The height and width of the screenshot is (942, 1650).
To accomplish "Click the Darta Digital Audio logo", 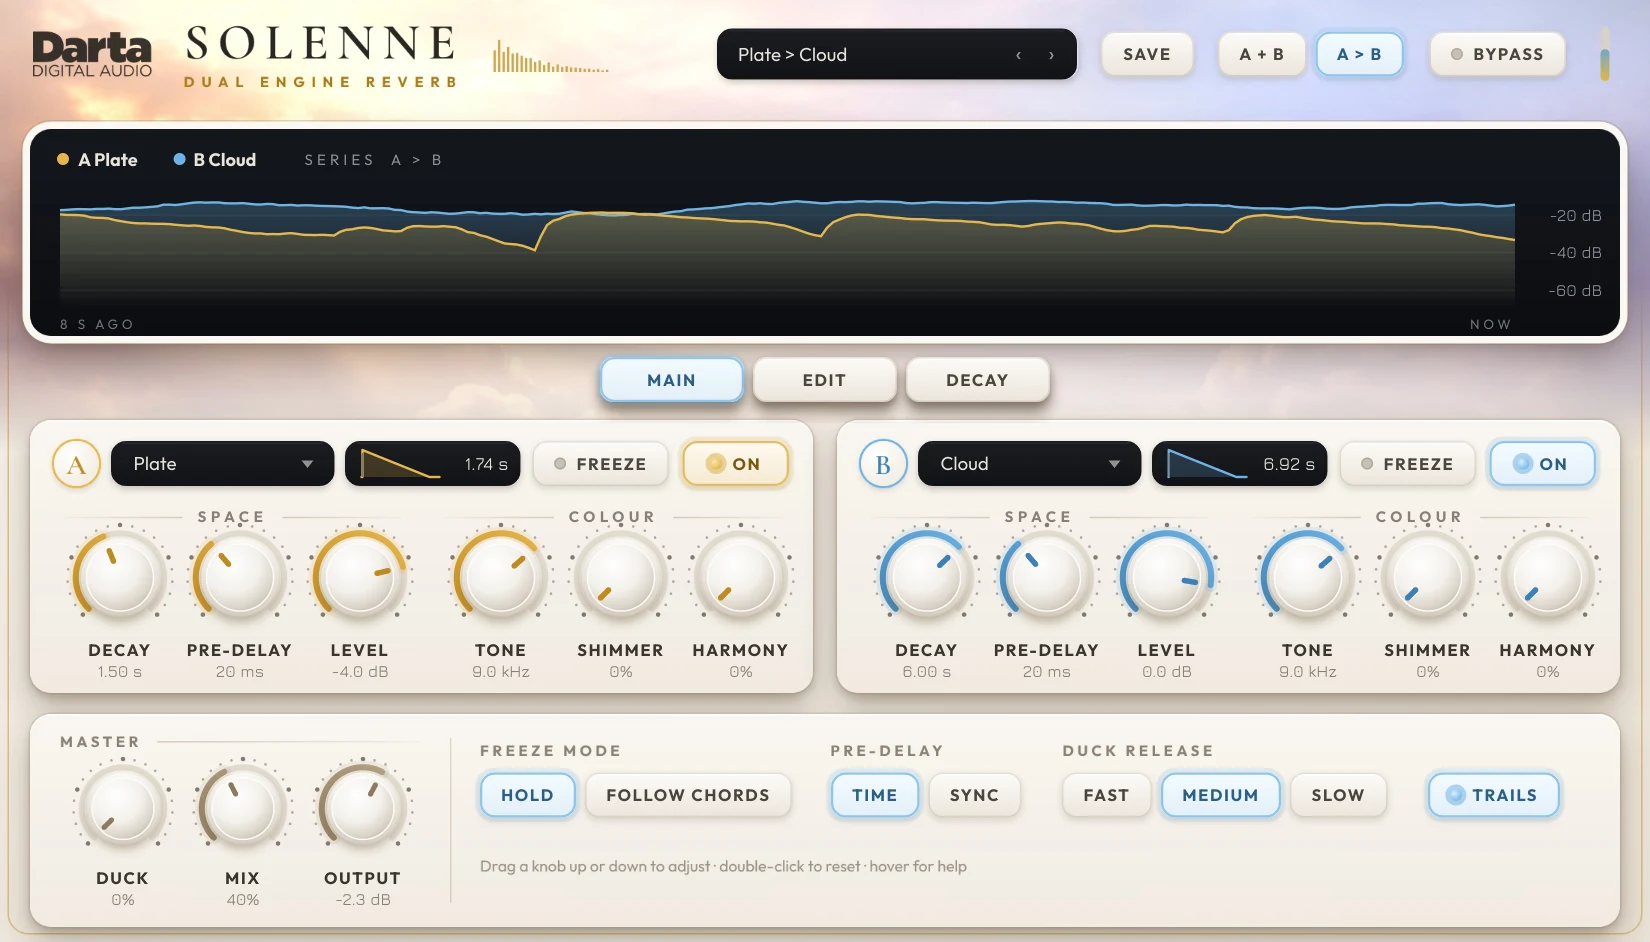I will click(x=92, y=54).
